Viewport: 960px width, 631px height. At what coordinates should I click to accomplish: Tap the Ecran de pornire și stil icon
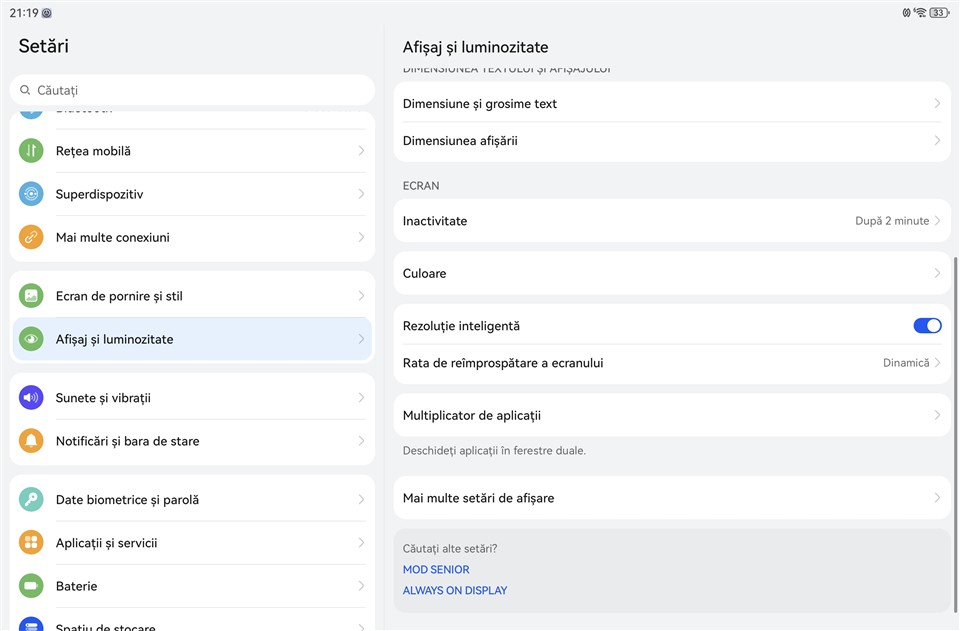(x=31, y=296)
